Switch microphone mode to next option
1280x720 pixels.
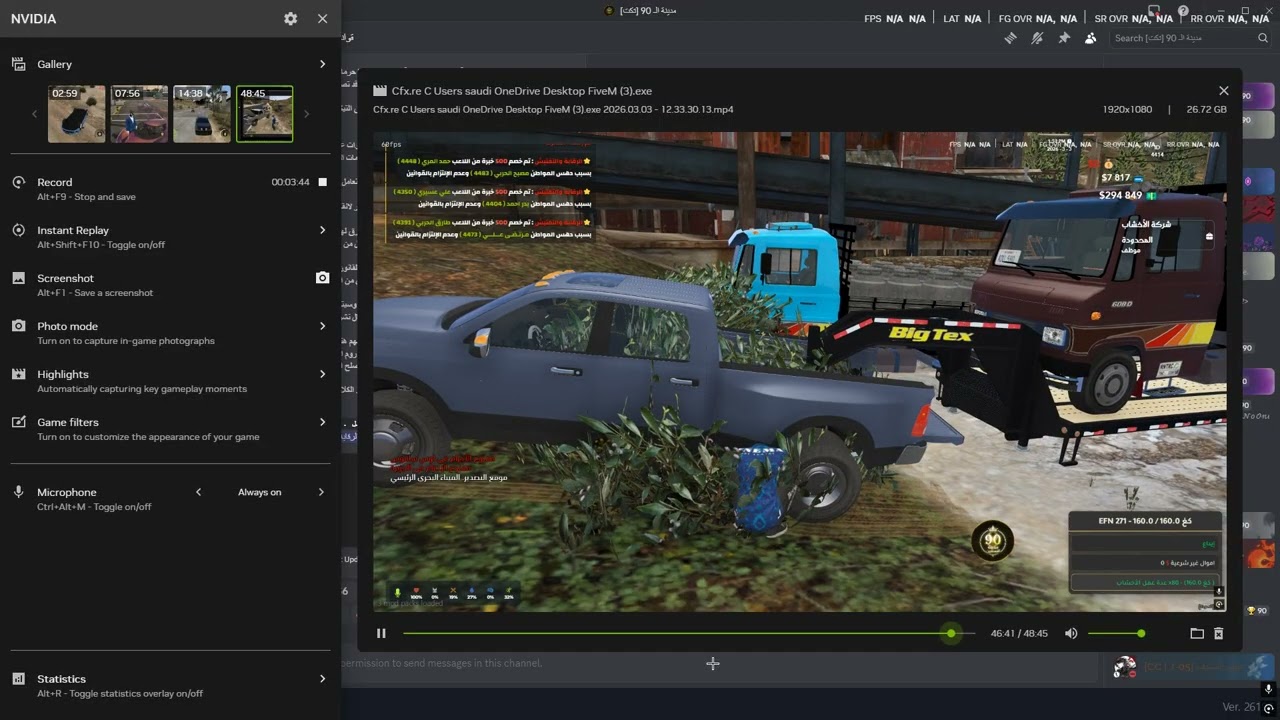(x=321, y=492)
